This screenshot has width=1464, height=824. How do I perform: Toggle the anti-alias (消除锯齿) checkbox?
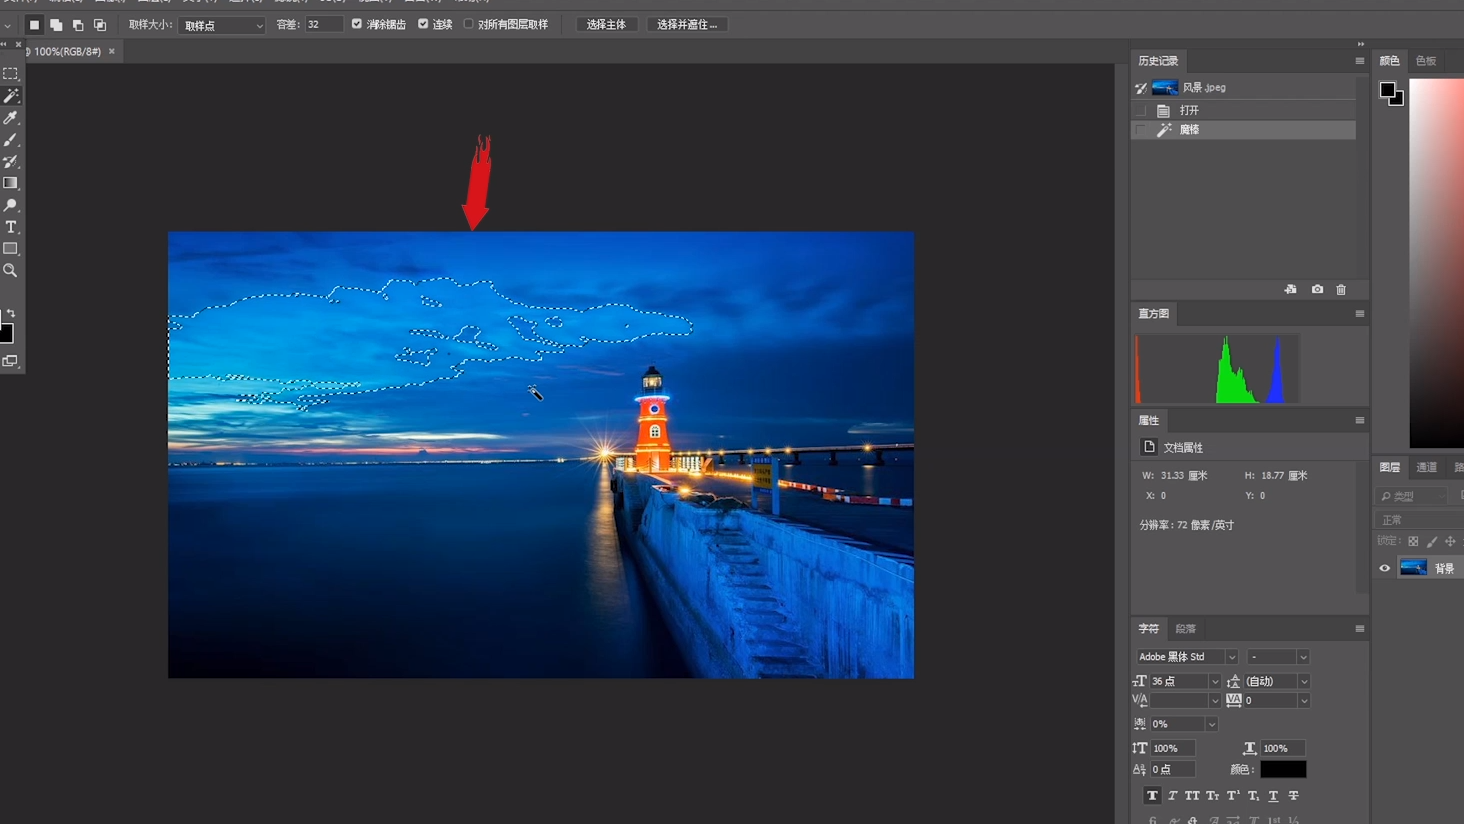point(357,24)
